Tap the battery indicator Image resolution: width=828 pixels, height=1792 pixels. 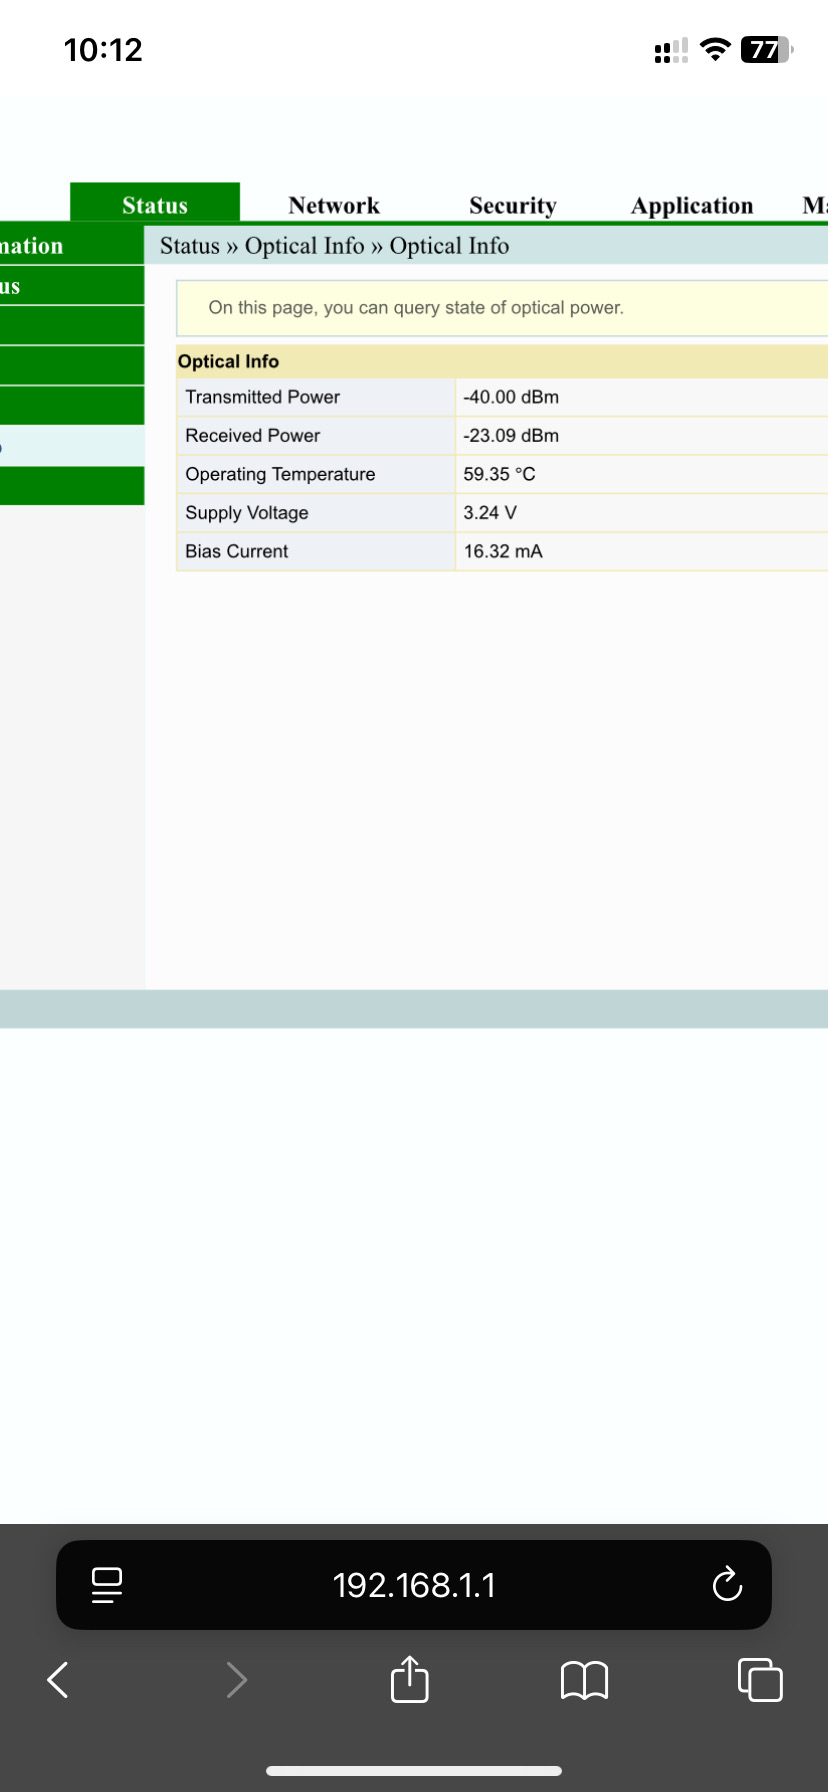coord(766,49)
